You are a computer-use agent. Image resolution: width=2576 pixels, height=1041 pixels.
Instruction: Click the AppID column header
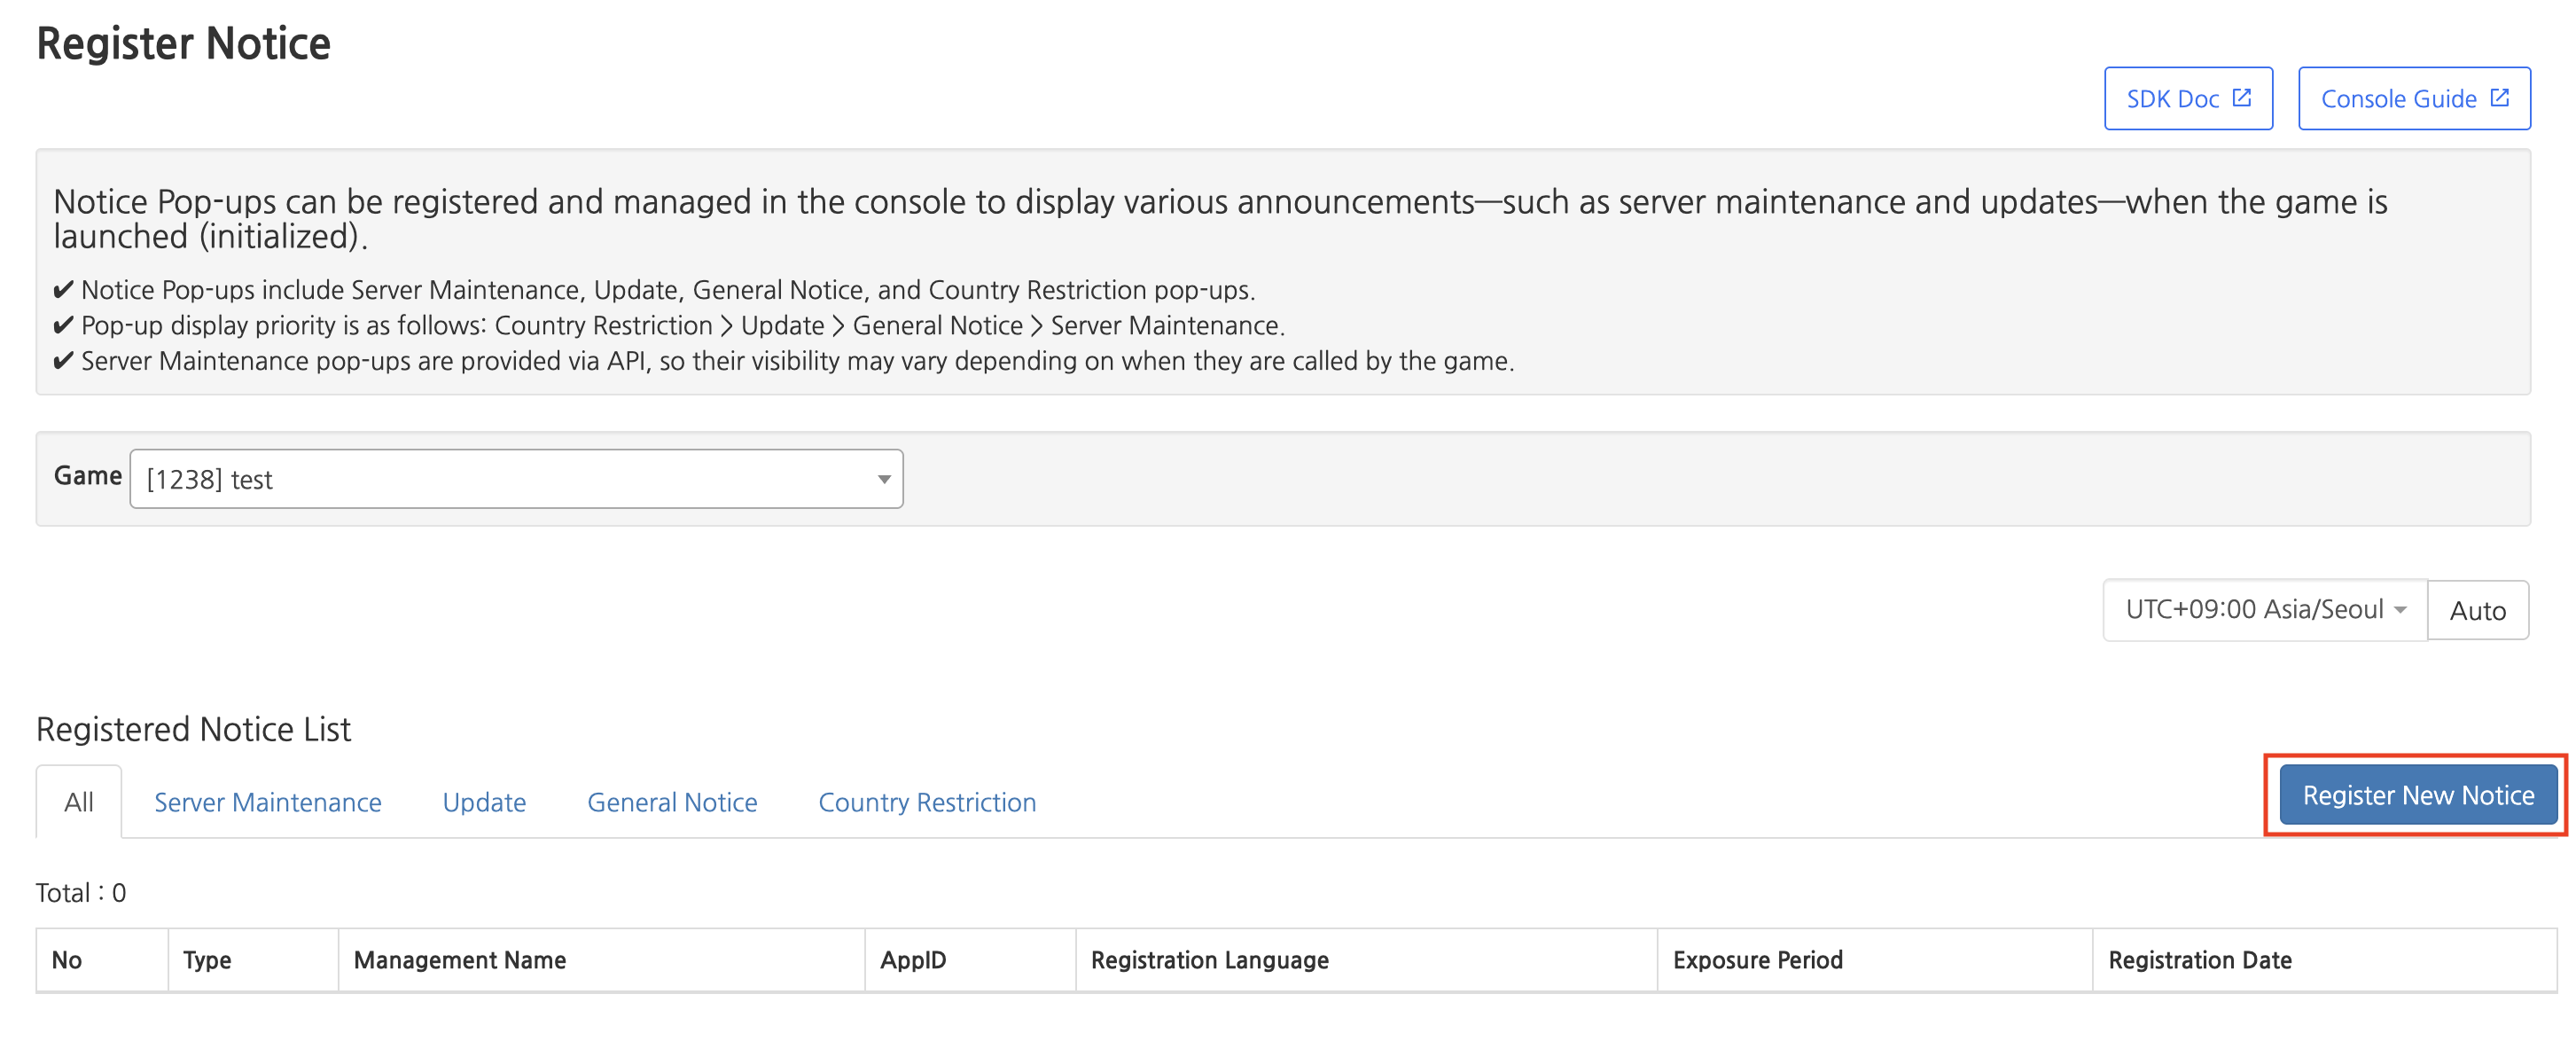coord(912,960)
